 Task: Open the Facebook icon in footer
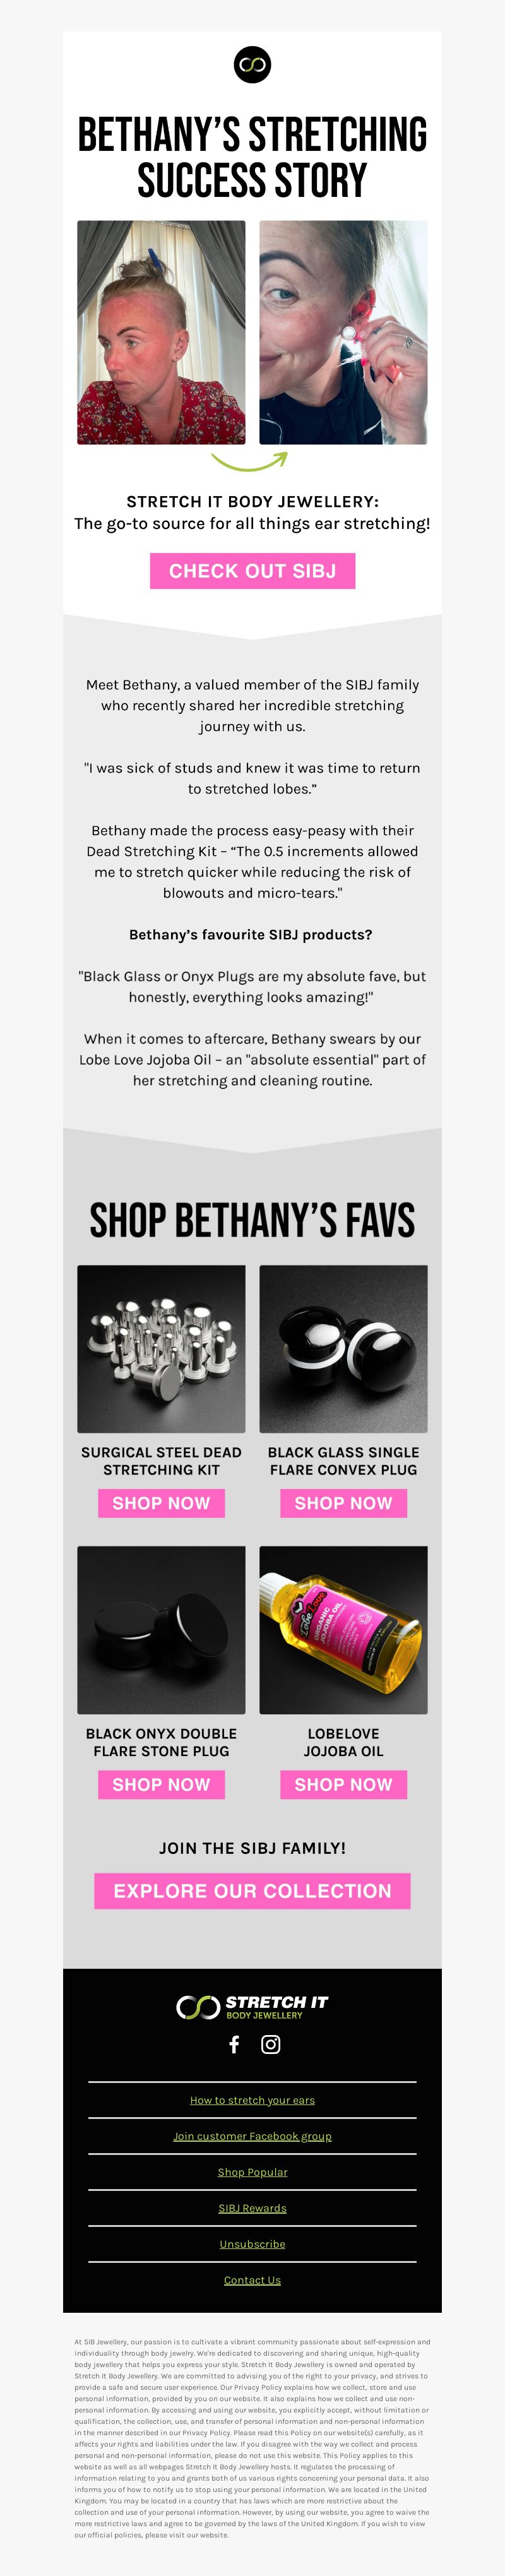pos(234,2045)
